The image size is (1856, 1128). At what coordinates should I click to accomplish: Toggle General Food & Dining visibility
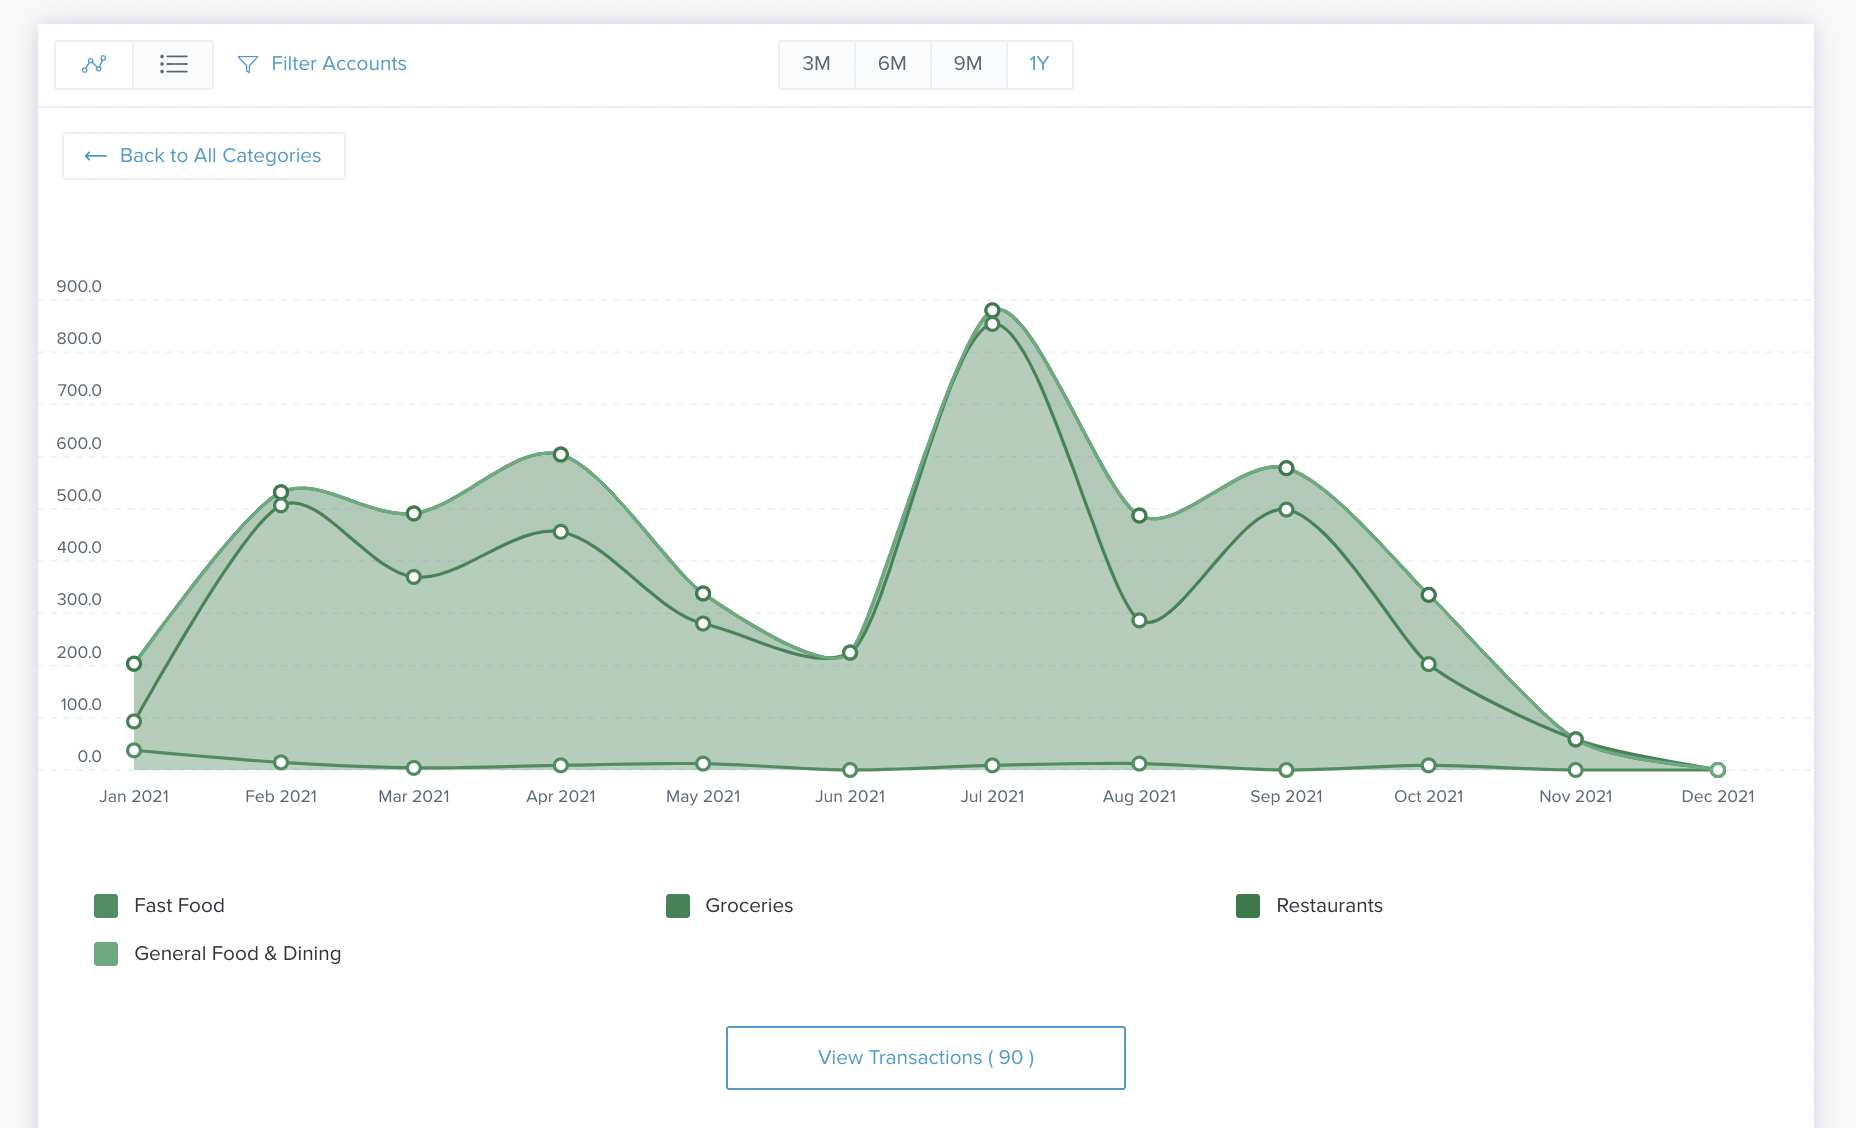(x=238, y=953)
